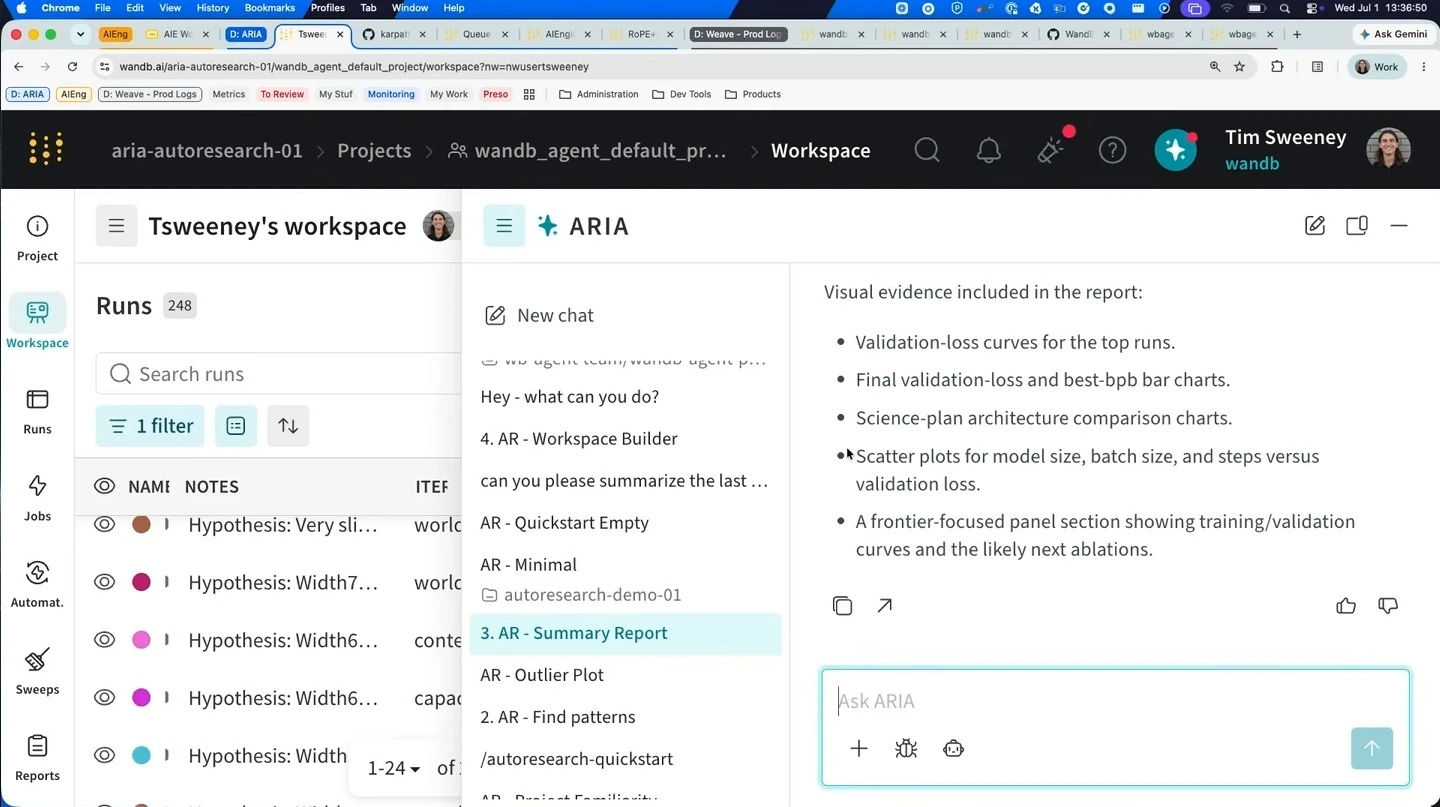Open the Project page in the sidebar

[x=37, y=239]
